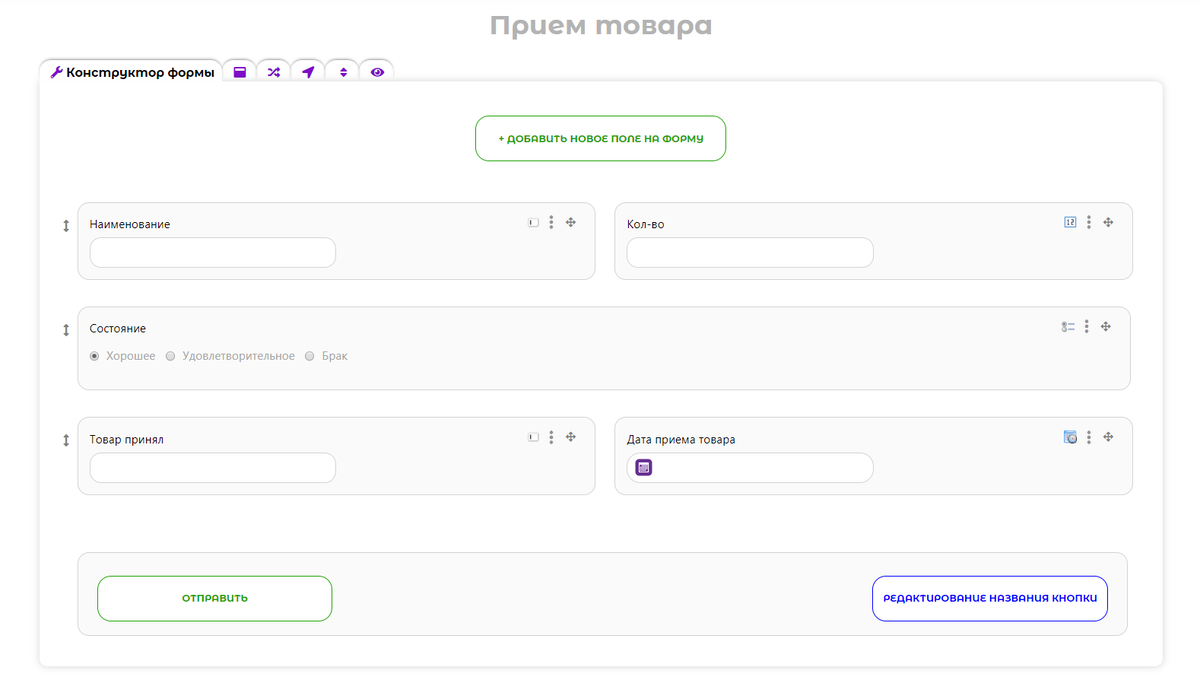Open three-dot menu of Наименование field

pyautogui.click(x=551, y=223)
